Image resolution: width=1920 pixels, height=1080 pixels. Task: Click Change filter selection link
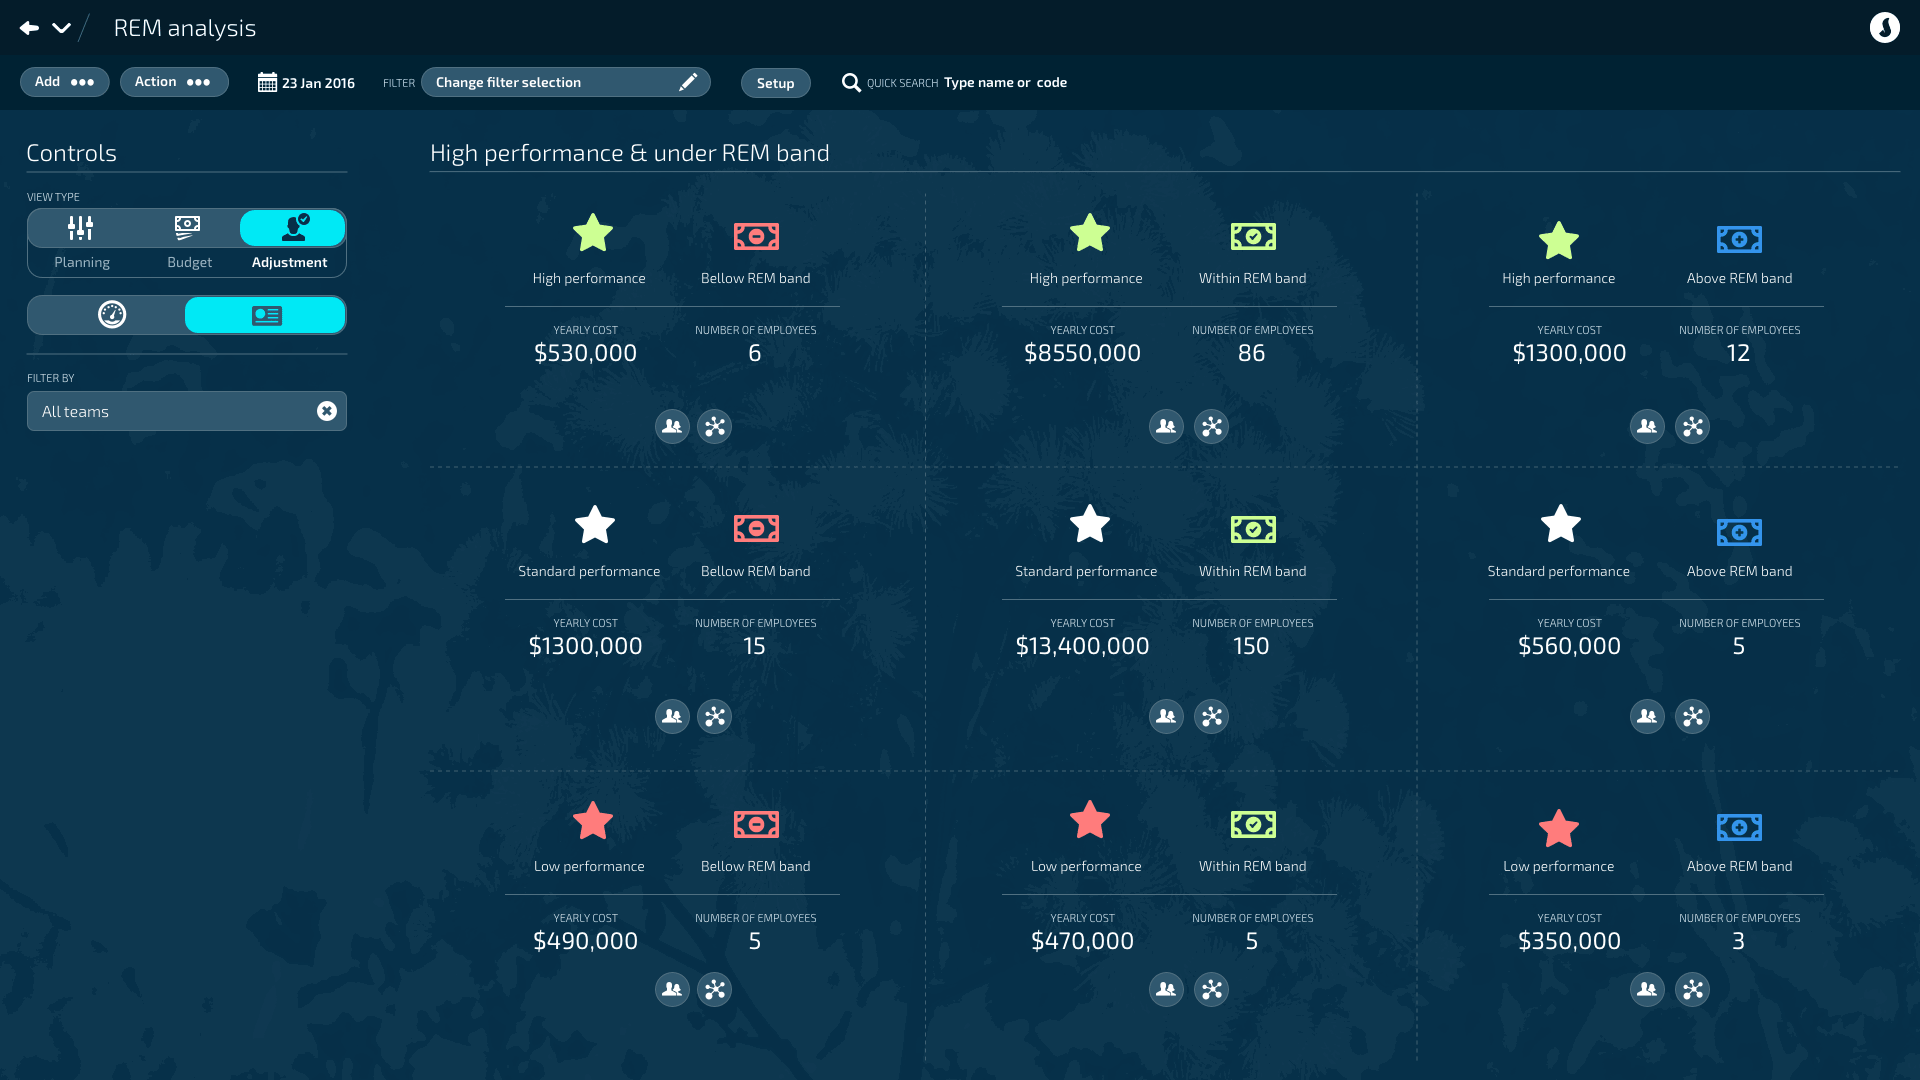tap(508, 83)
